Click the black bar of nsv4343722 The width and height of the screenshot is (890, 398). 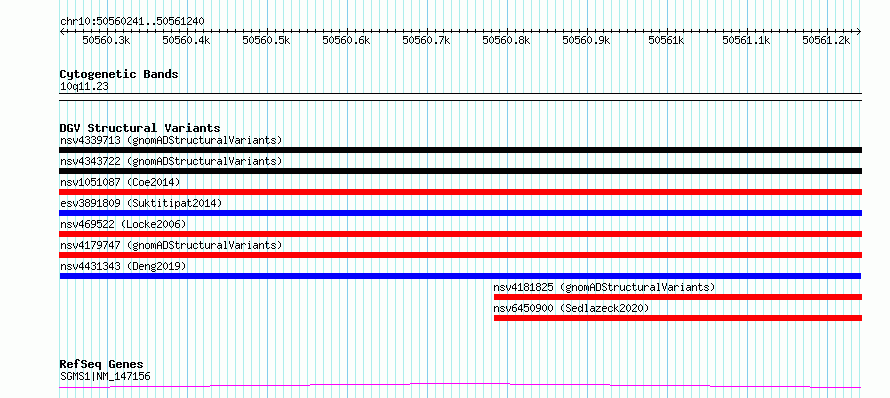[x=461, y=171]
